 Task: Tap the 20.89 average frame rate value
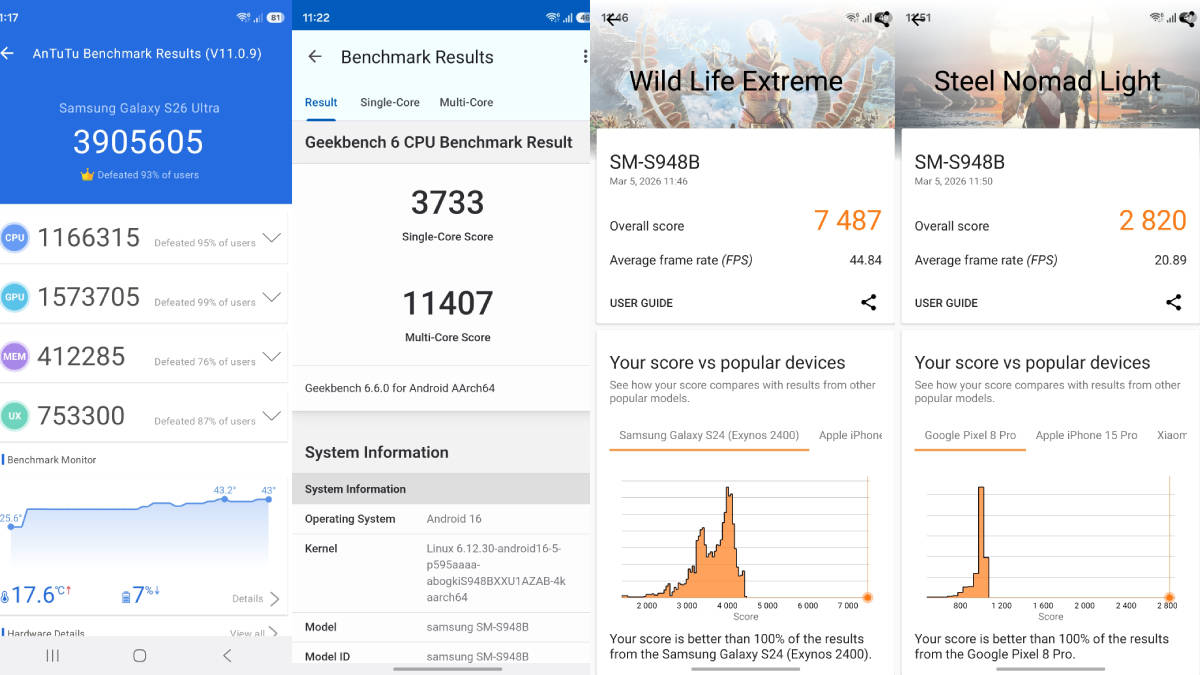[1170, 260]
